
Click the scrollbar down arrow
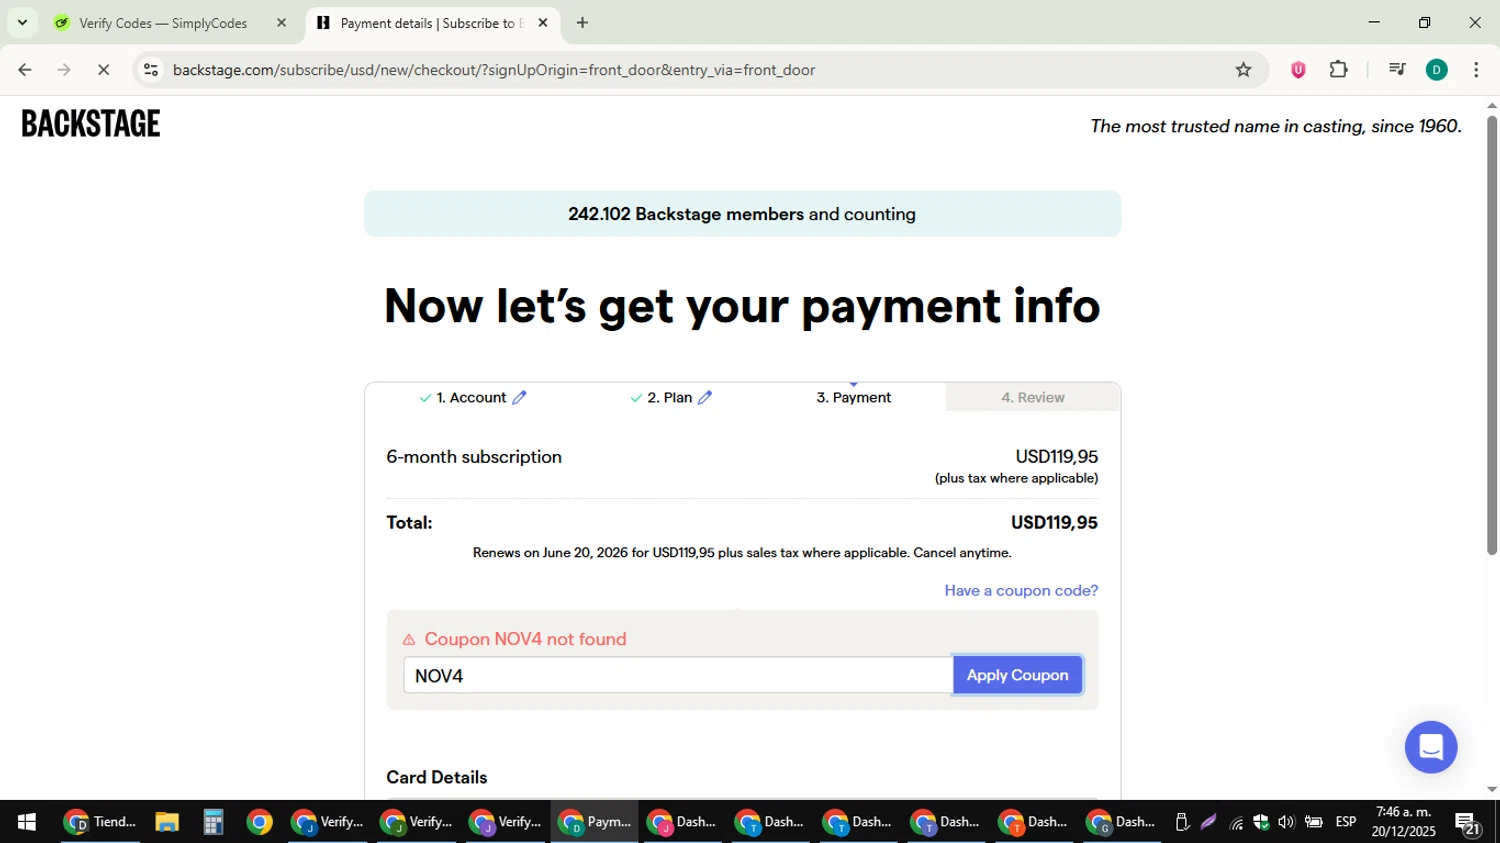point(1492,789)
